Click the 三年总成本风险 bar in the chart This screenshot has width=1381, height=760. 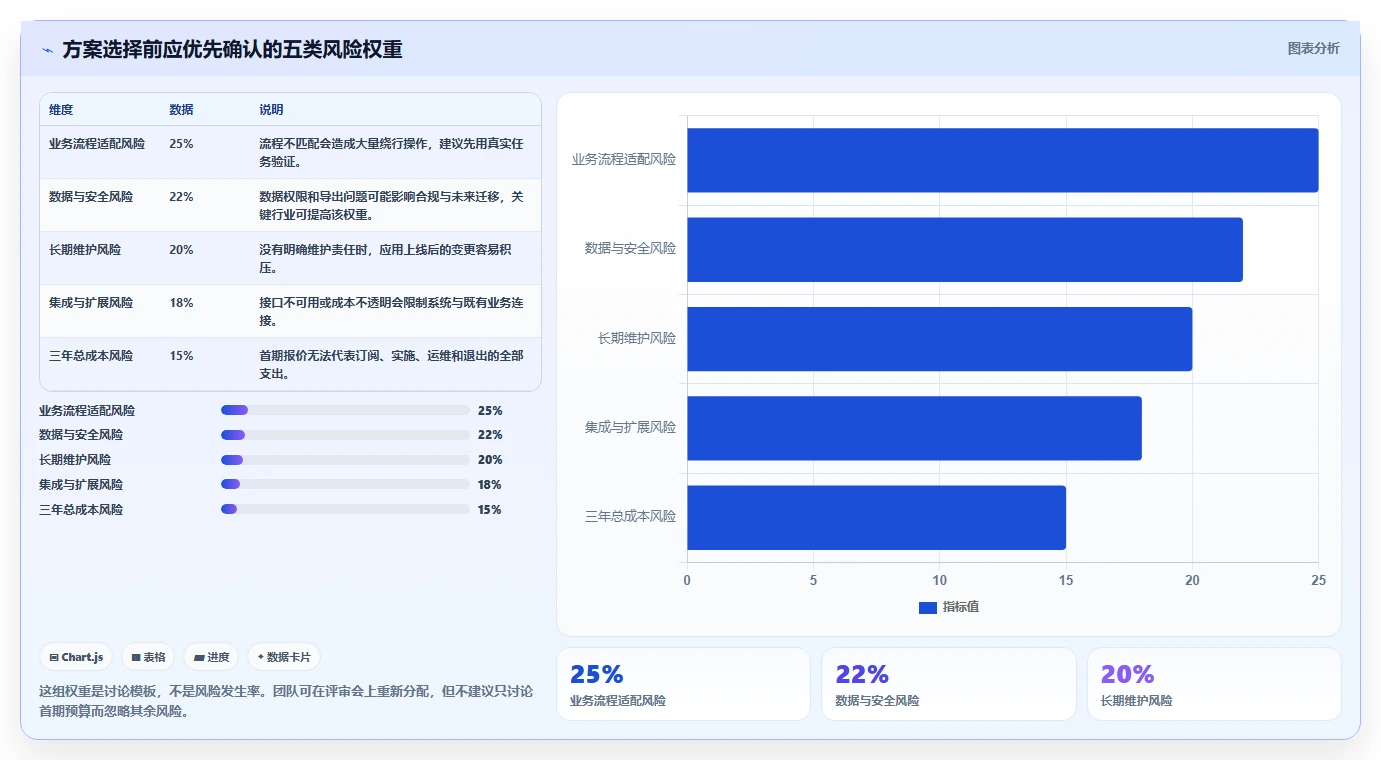tap(876, 517)
